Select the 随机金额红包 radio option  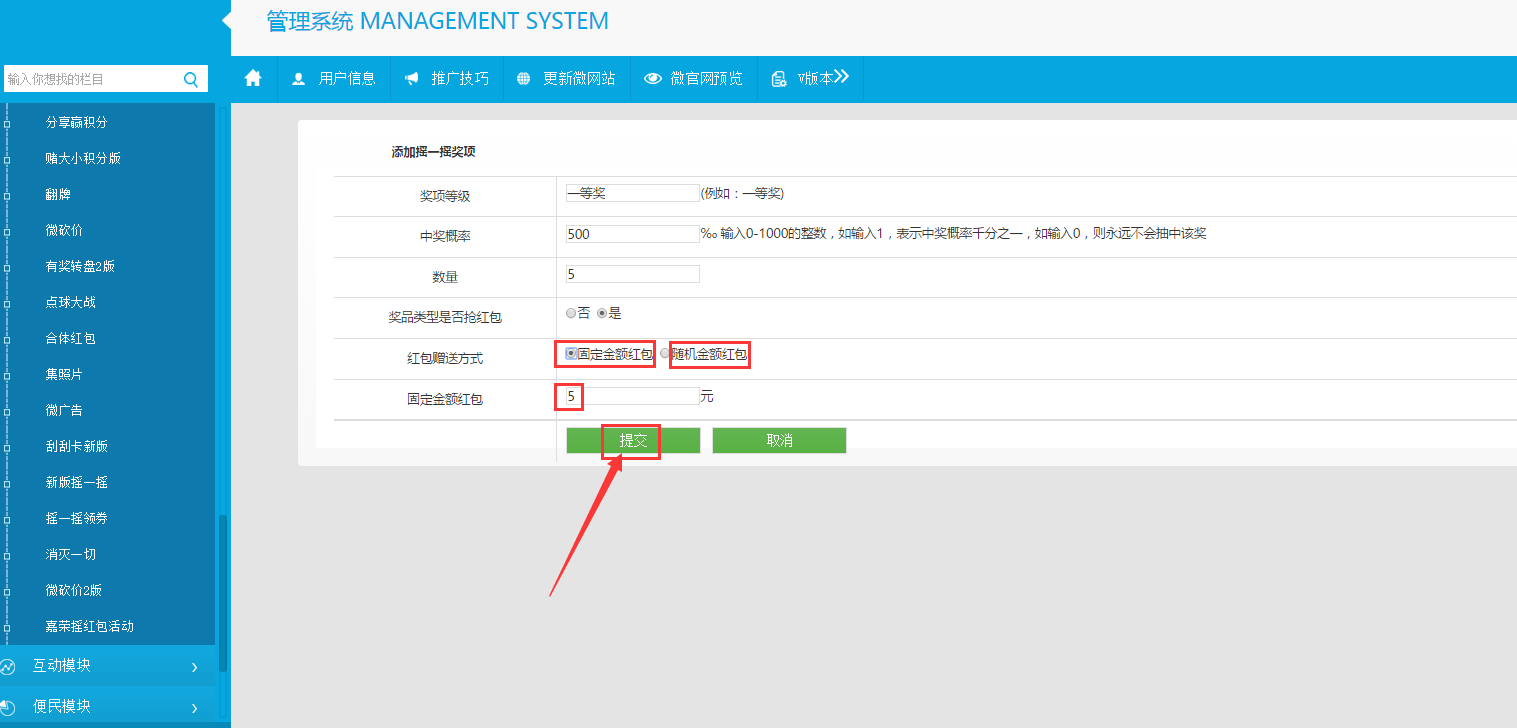[665, 353]
